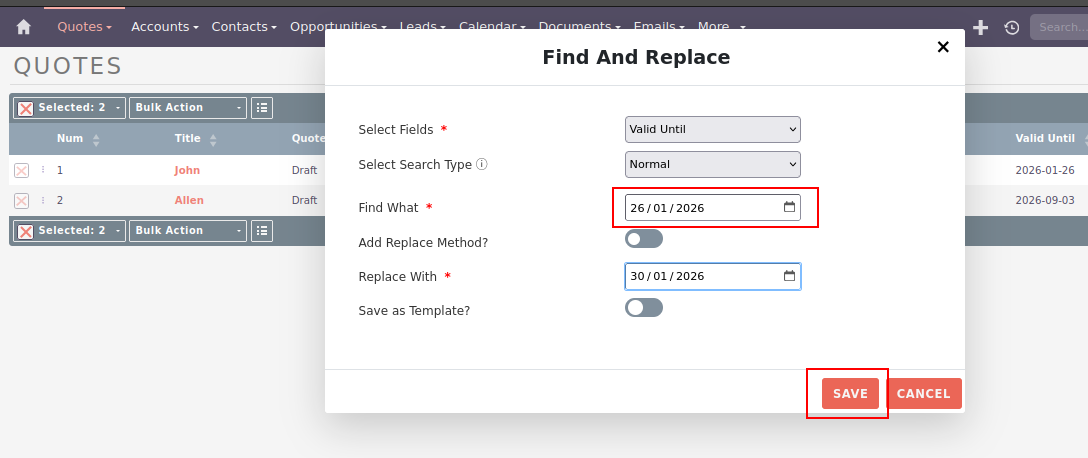Click sort arrows beside Num column
Screen dimensions: 1088x458
click(96, 139)
